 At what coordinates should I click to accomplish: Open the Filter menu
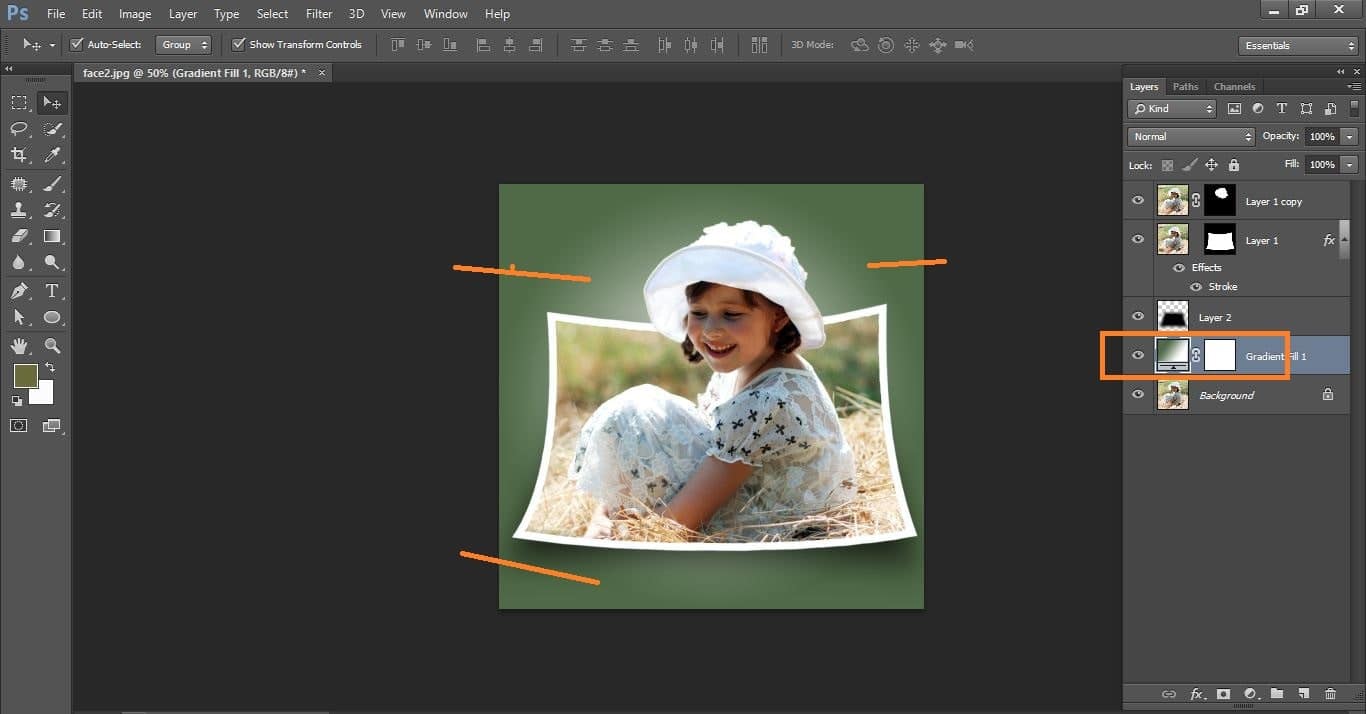[x=319, y=14]
